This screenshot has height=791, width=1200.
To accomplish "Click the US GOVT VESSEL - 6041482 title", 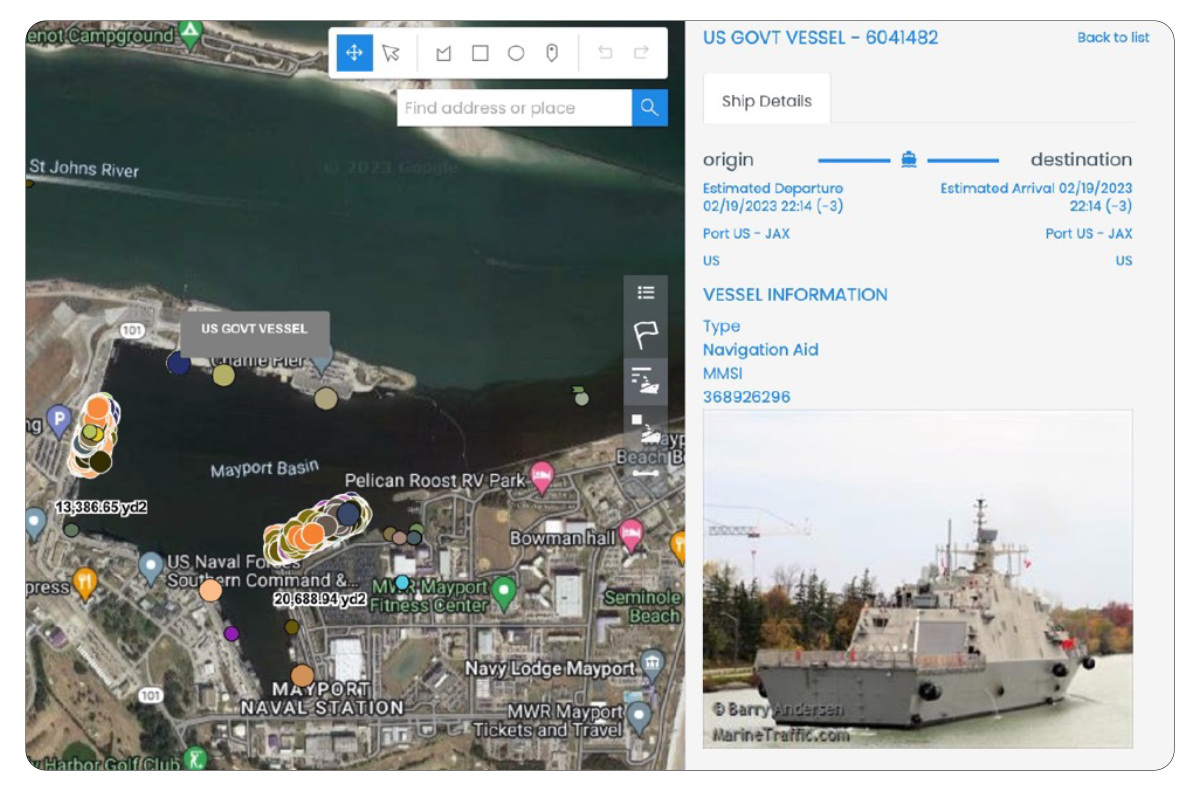I will click(820, 37).
